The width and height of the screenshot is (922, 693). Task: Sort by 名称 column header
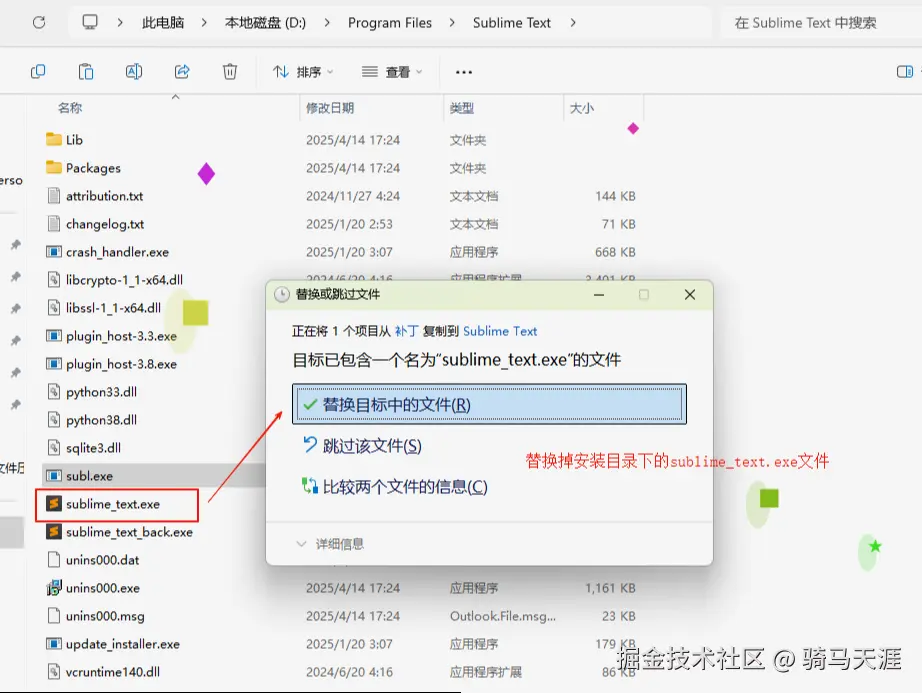(x=70, y=108)
